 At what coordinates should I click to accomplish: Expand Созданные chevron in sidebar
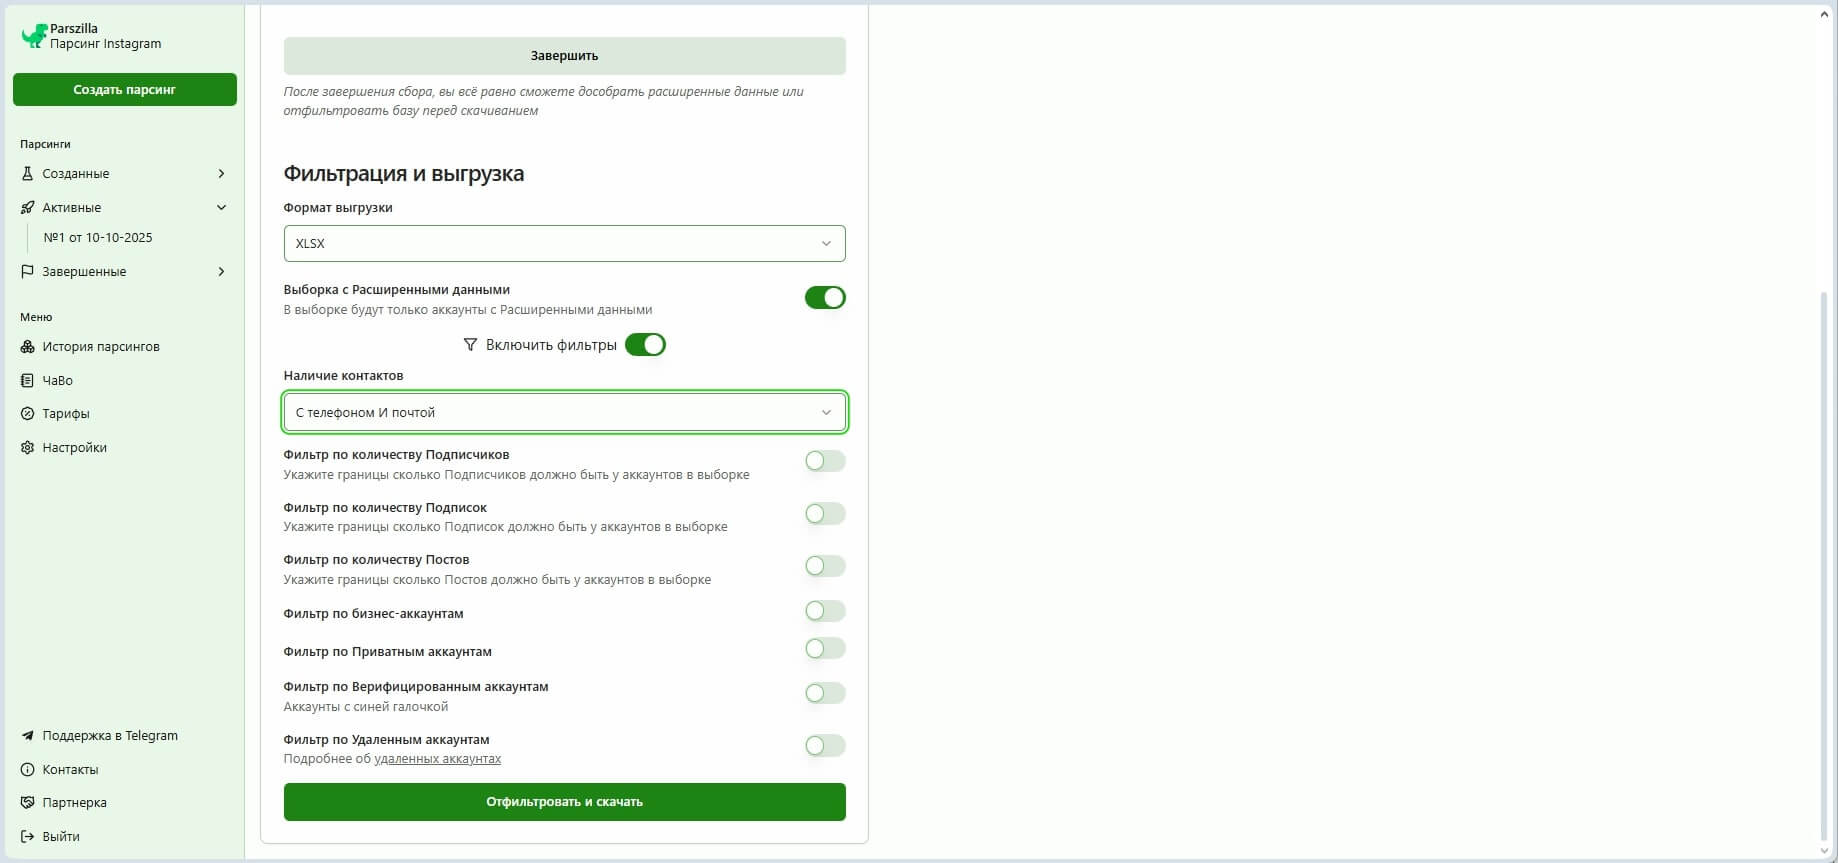pos(221,174)
